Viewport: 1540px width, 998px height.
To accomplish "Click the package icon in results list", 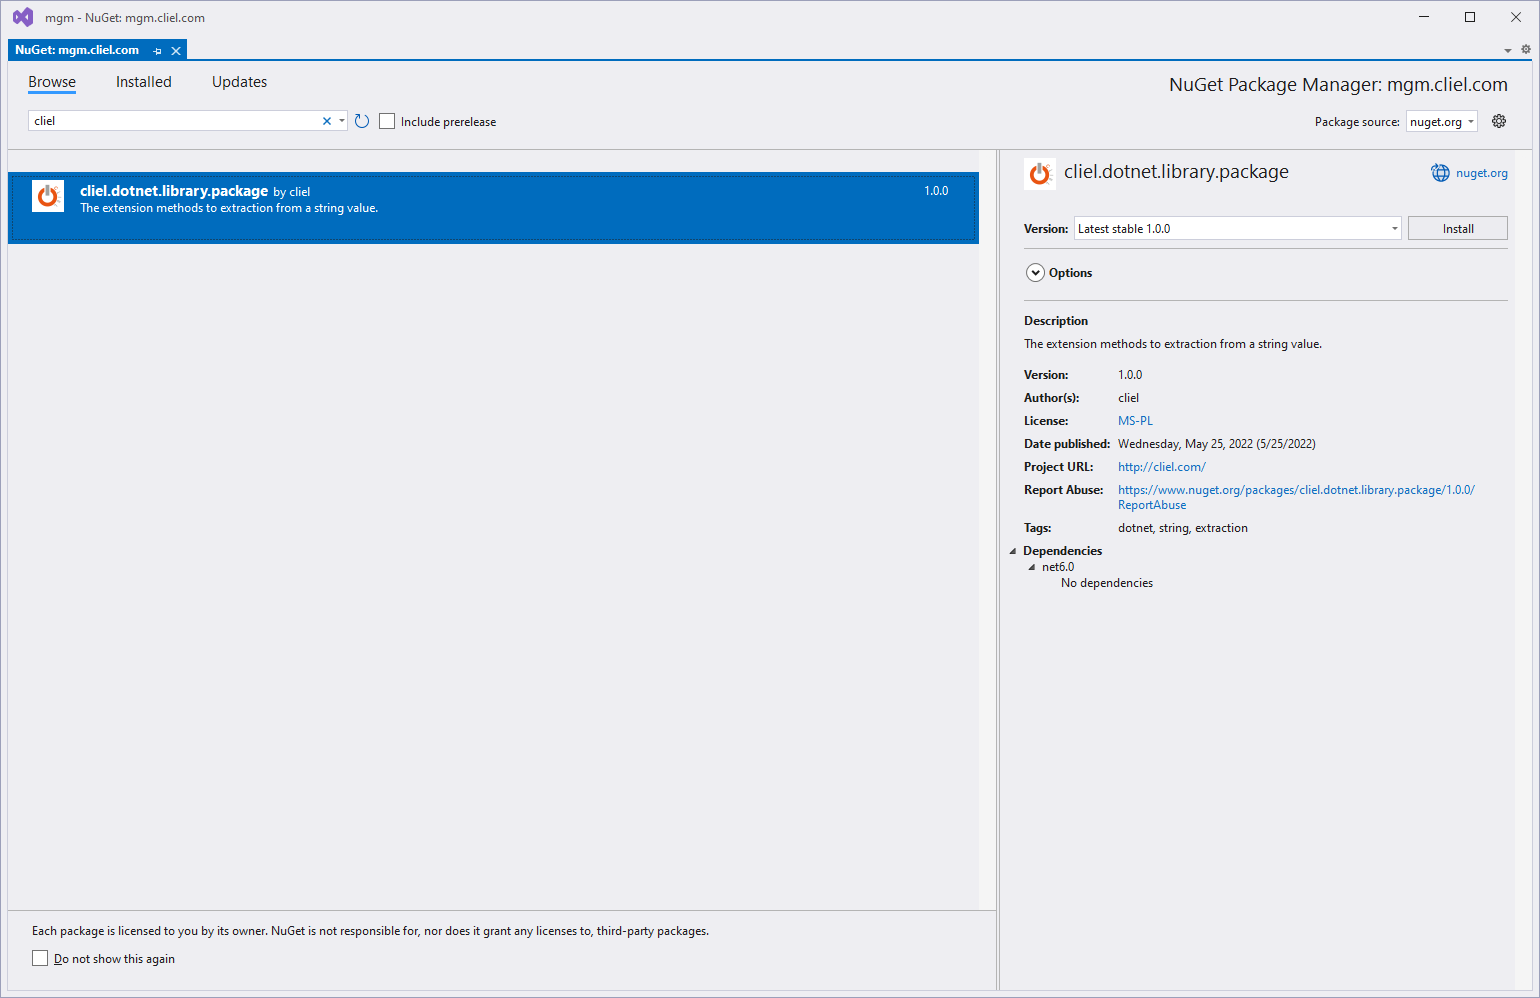I will pos(48,196).
